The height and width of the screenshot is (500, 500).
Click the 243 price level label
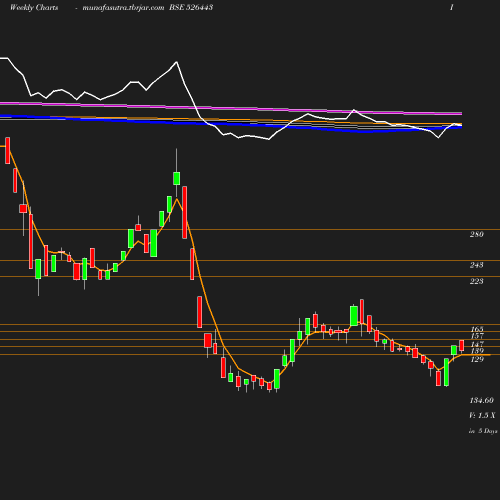pyautogui.click(x=477, y=265)
